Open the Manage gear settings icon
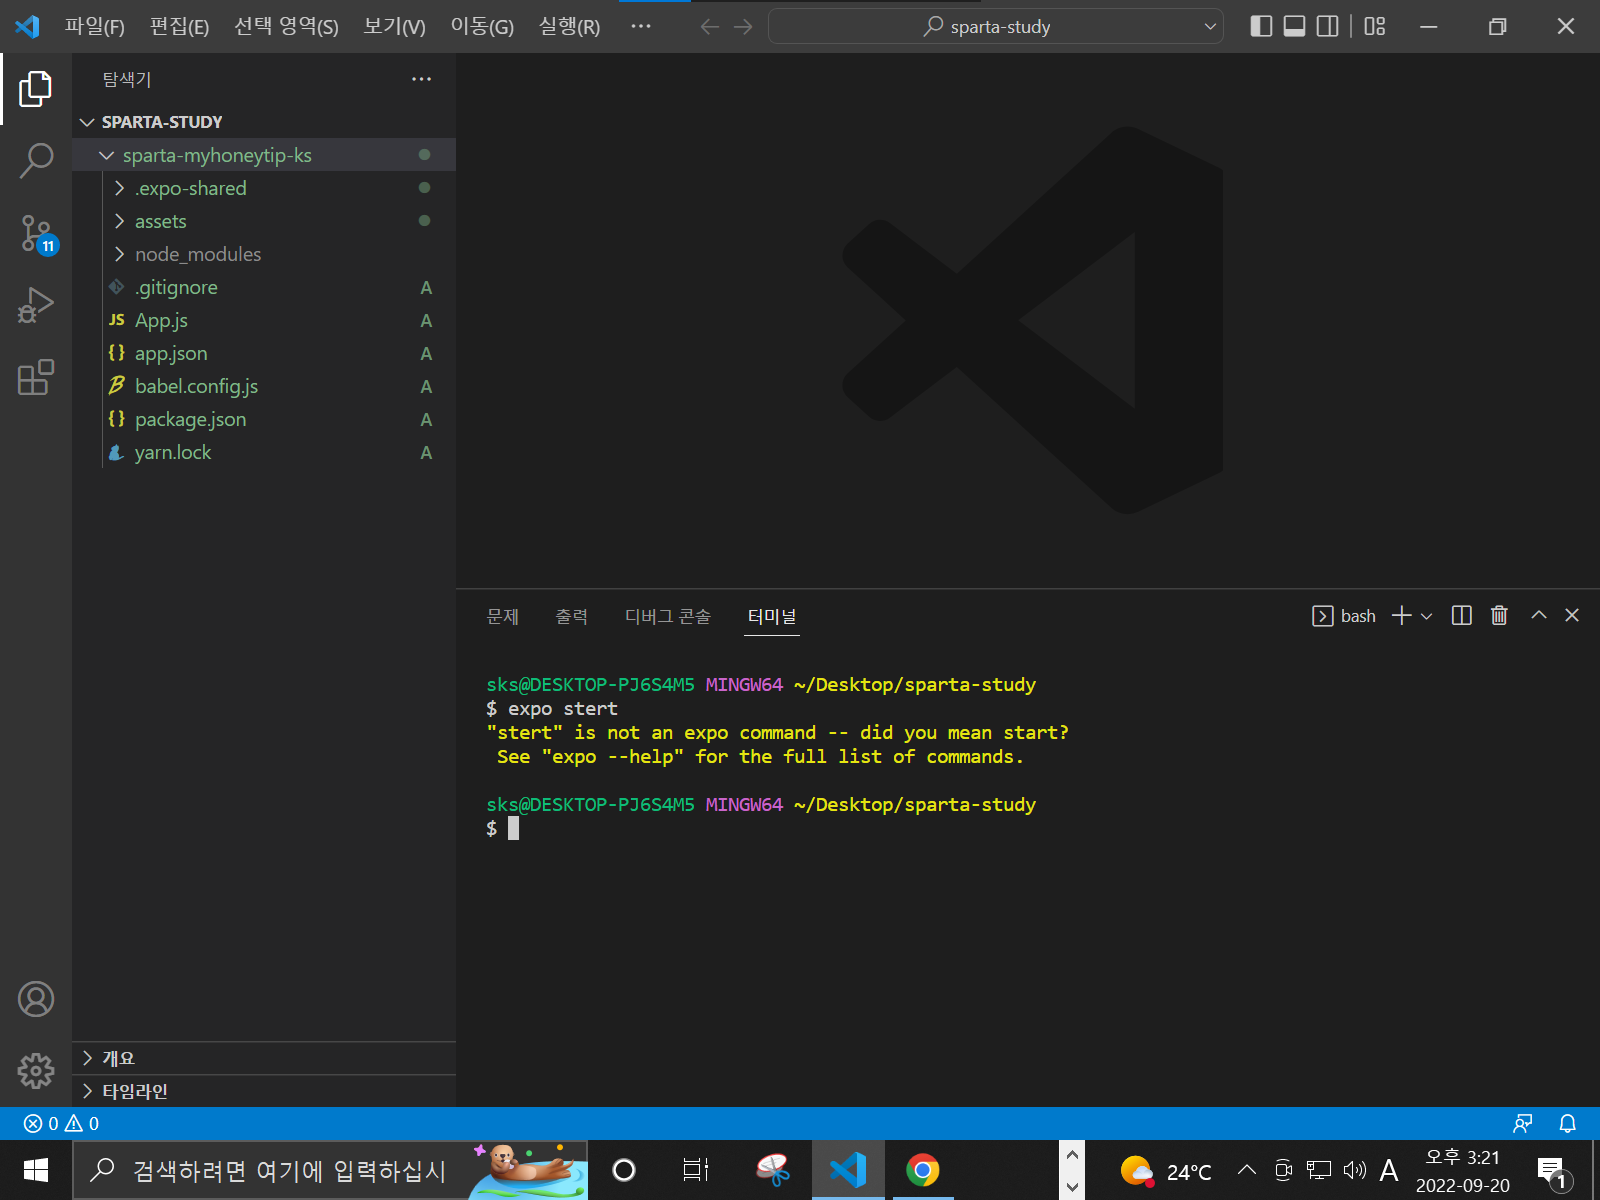 coord(36,1071)
